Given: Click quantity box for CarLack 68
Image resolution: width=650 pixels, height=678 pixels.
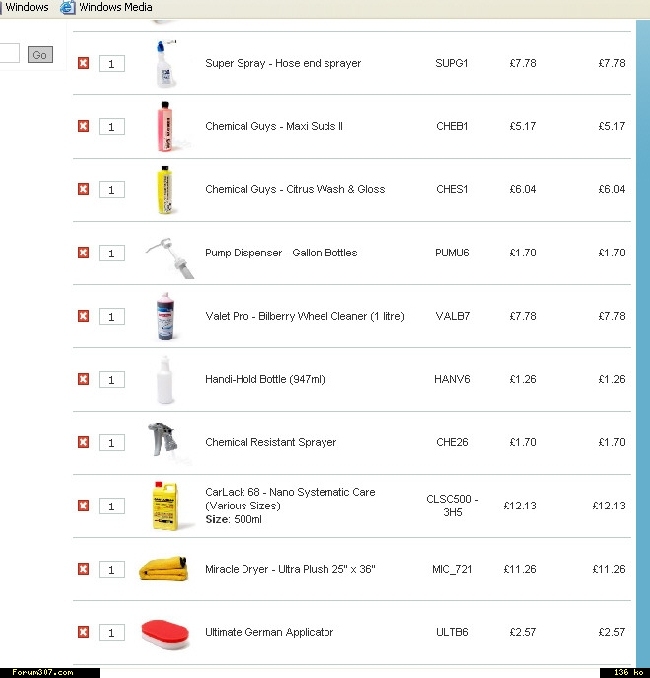Looking at the screenshot, I should click(112, 506).
